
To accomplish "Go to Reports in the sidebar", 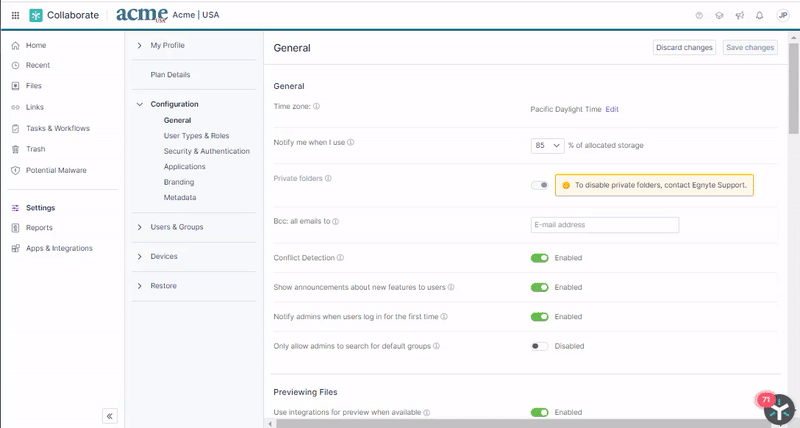I will (39, 228).
